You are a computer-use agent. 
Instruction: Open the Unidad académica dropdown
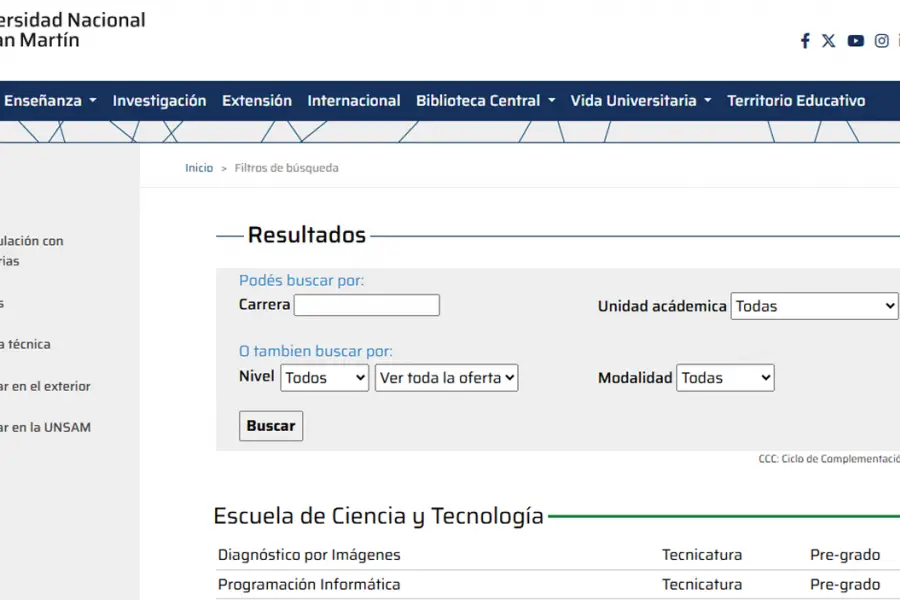pyautogui.click(x=814, y=306)
